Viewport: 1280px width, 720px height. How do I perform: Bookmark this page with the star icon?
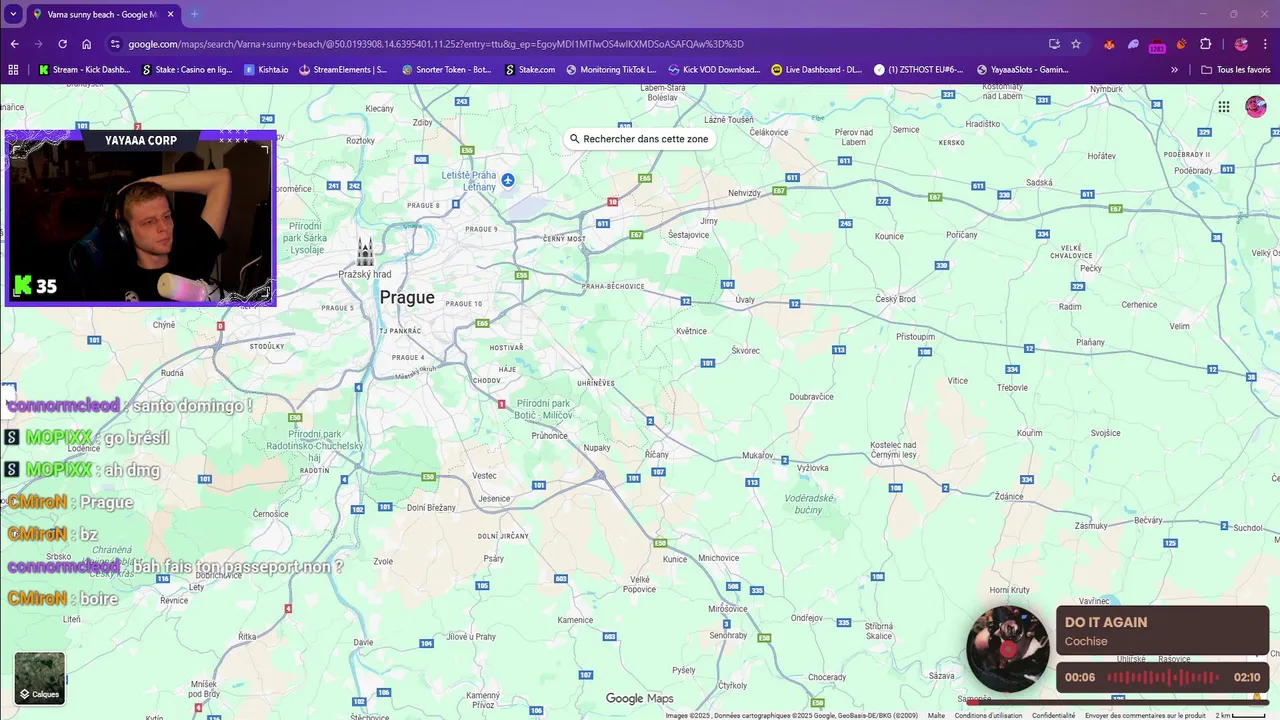(x=1076, y=44)
